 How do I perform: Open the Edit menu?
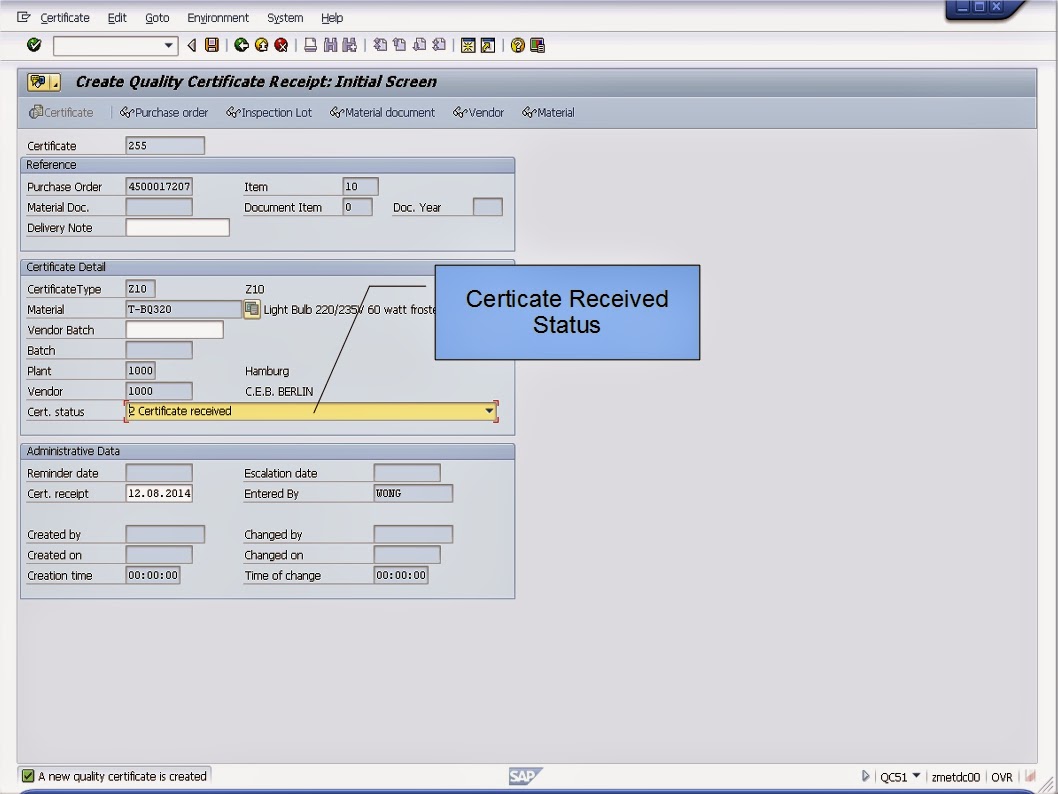(x=117, y=18)
